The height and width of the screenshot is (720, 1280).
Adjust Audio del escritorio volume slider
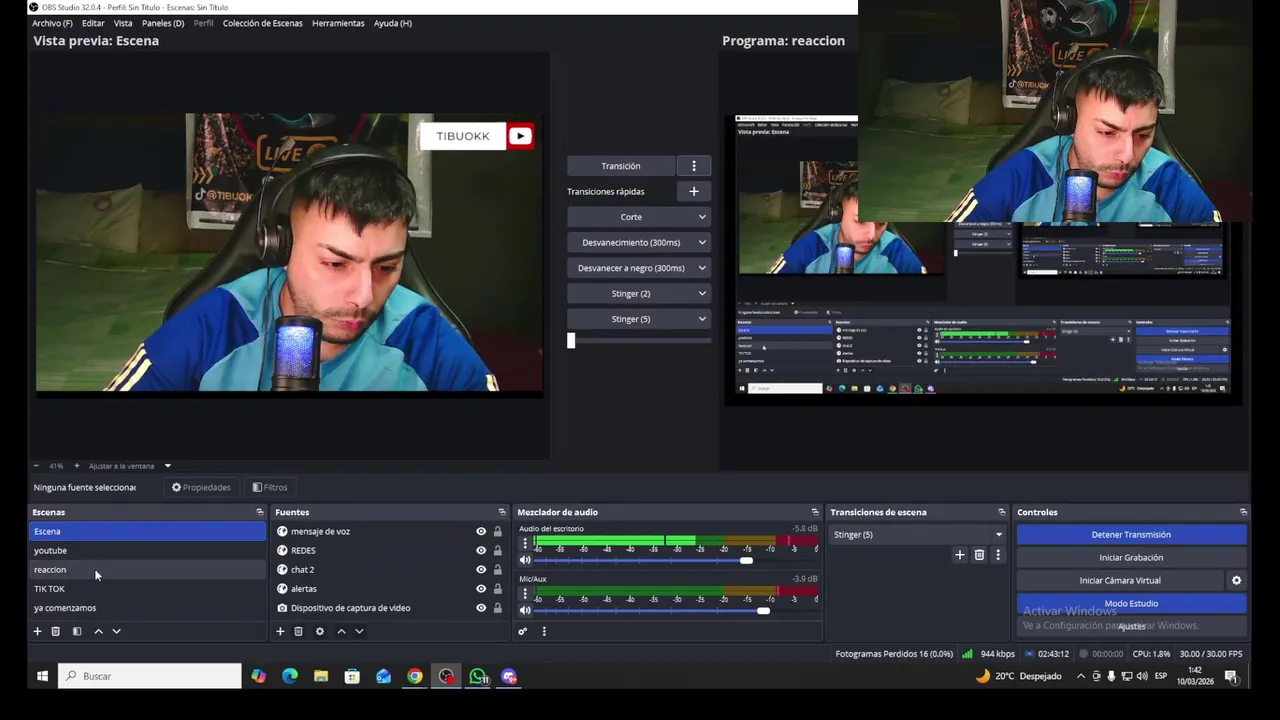coord(746,560)
